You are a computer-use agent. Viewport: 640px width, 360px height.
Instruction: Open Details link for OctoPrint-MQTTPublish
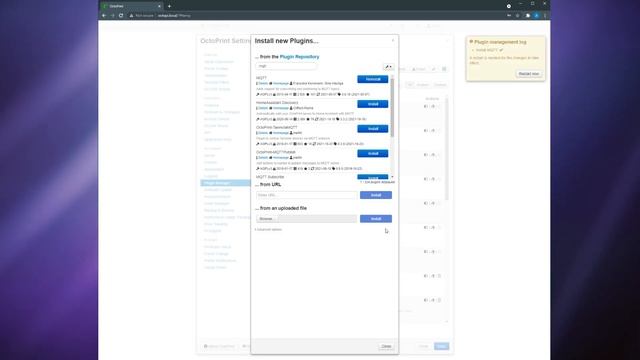263,158
